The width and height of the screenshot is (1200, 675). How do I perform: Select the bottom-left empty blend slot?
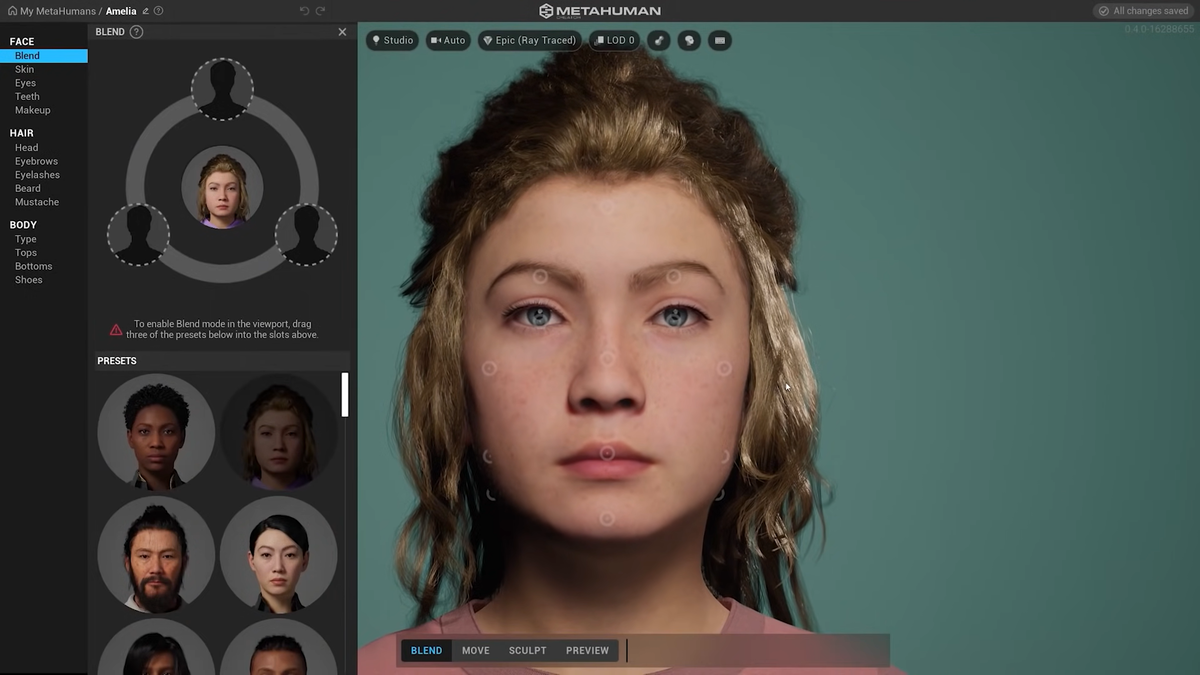(138, 235)
